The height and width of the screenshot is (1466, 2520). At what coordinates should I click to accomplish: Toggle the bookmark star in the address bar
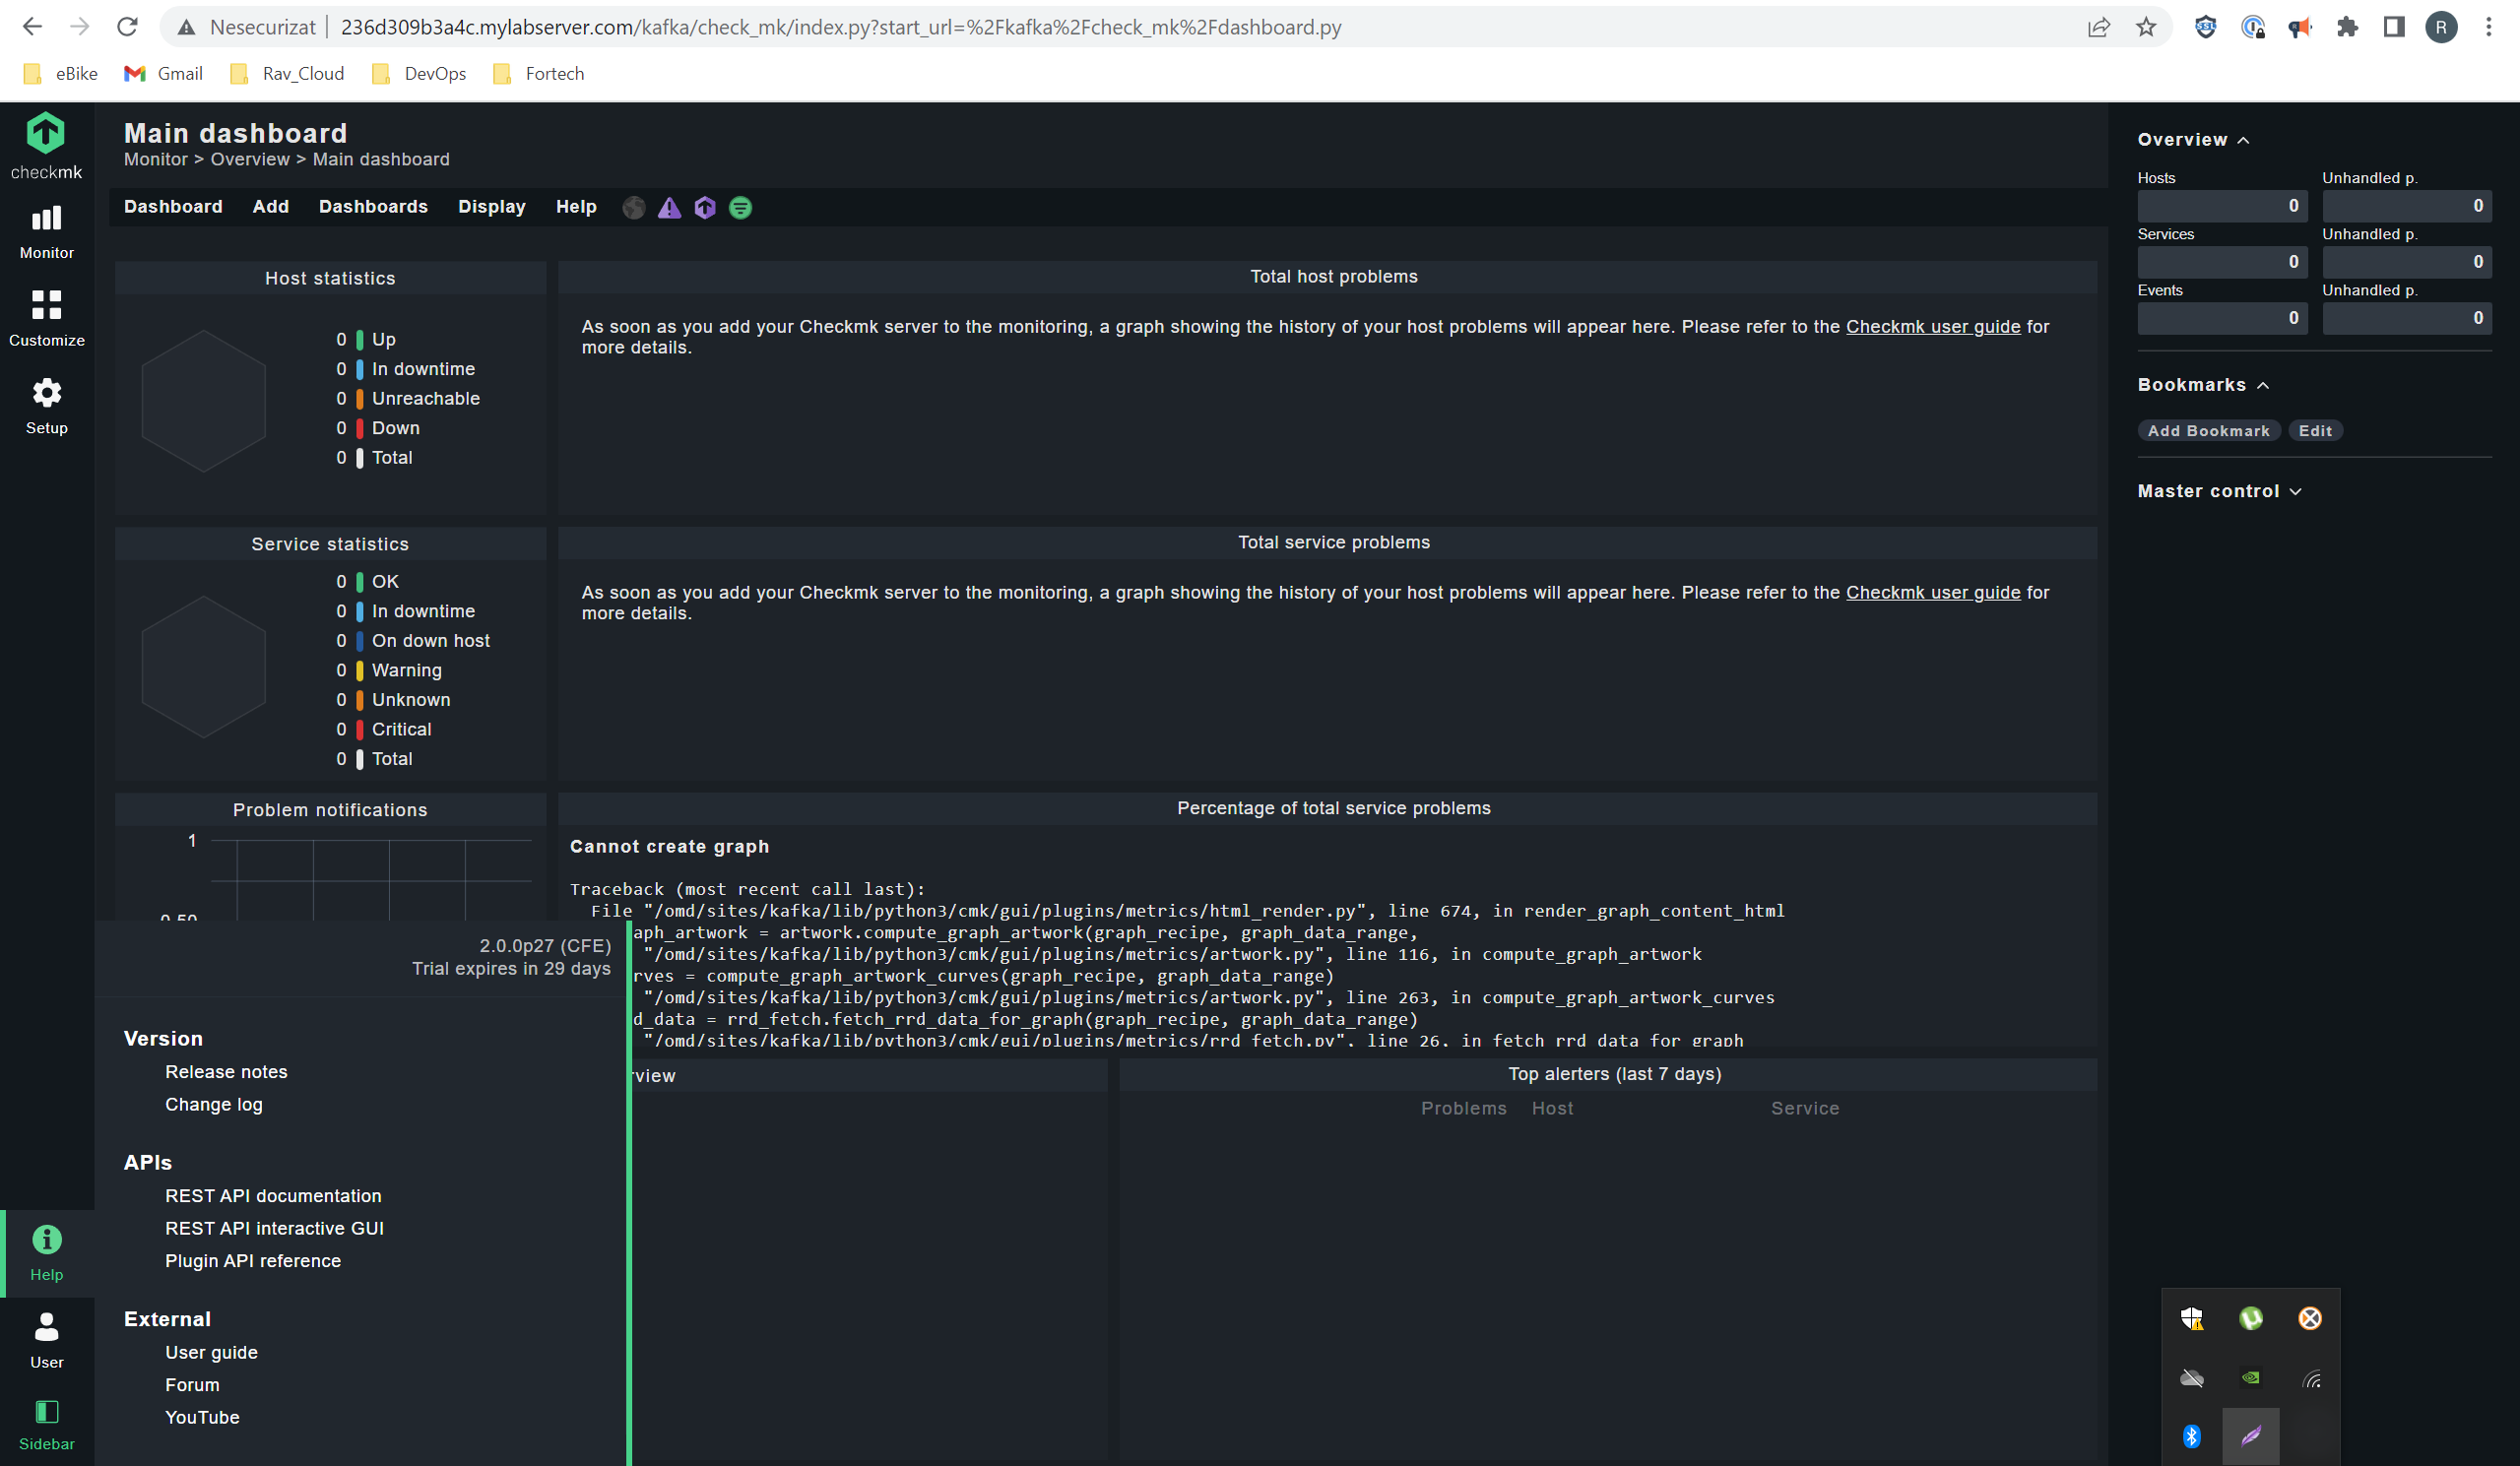(2146, 27)
